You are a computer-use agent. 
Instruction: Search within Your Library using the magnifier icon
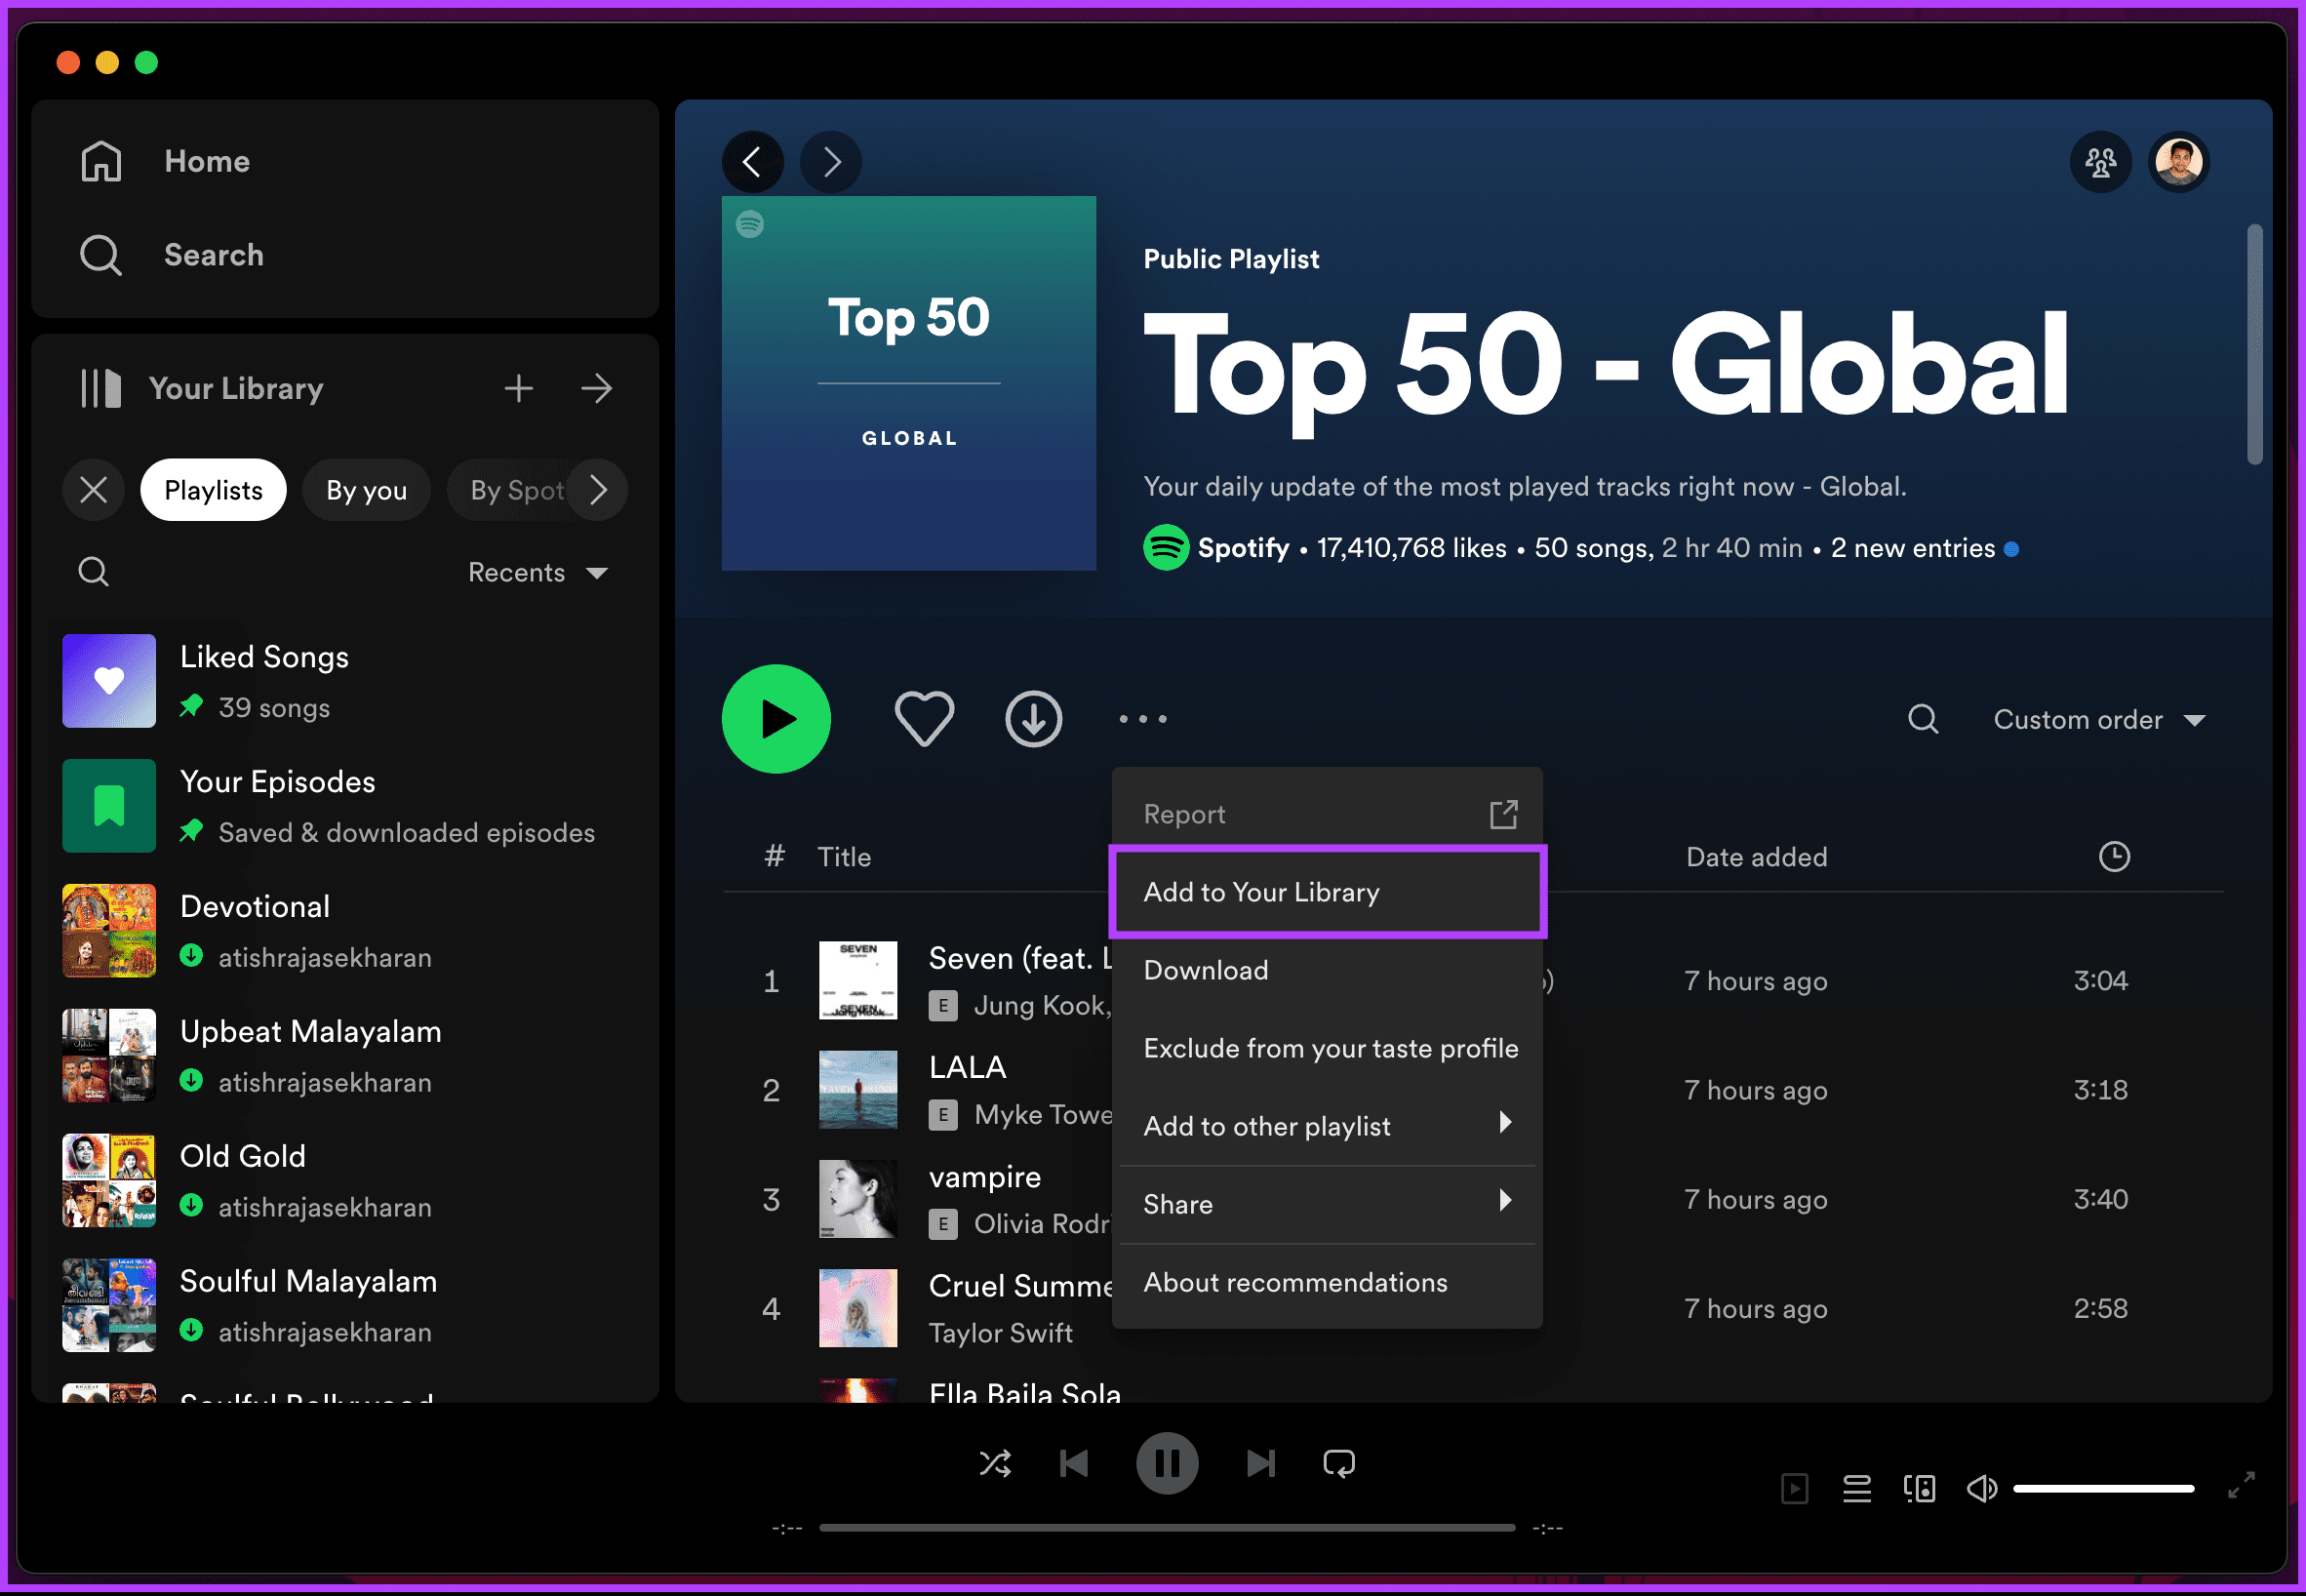[x=94, y=572]
